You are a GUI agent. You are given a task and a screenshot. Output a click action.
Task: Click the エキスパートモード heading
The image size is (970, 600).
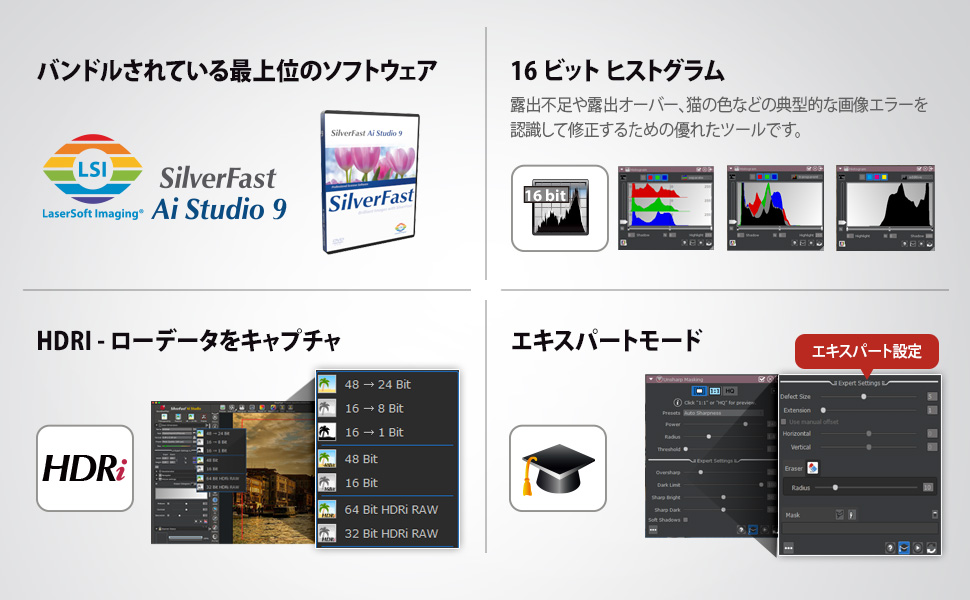point(606,340)
